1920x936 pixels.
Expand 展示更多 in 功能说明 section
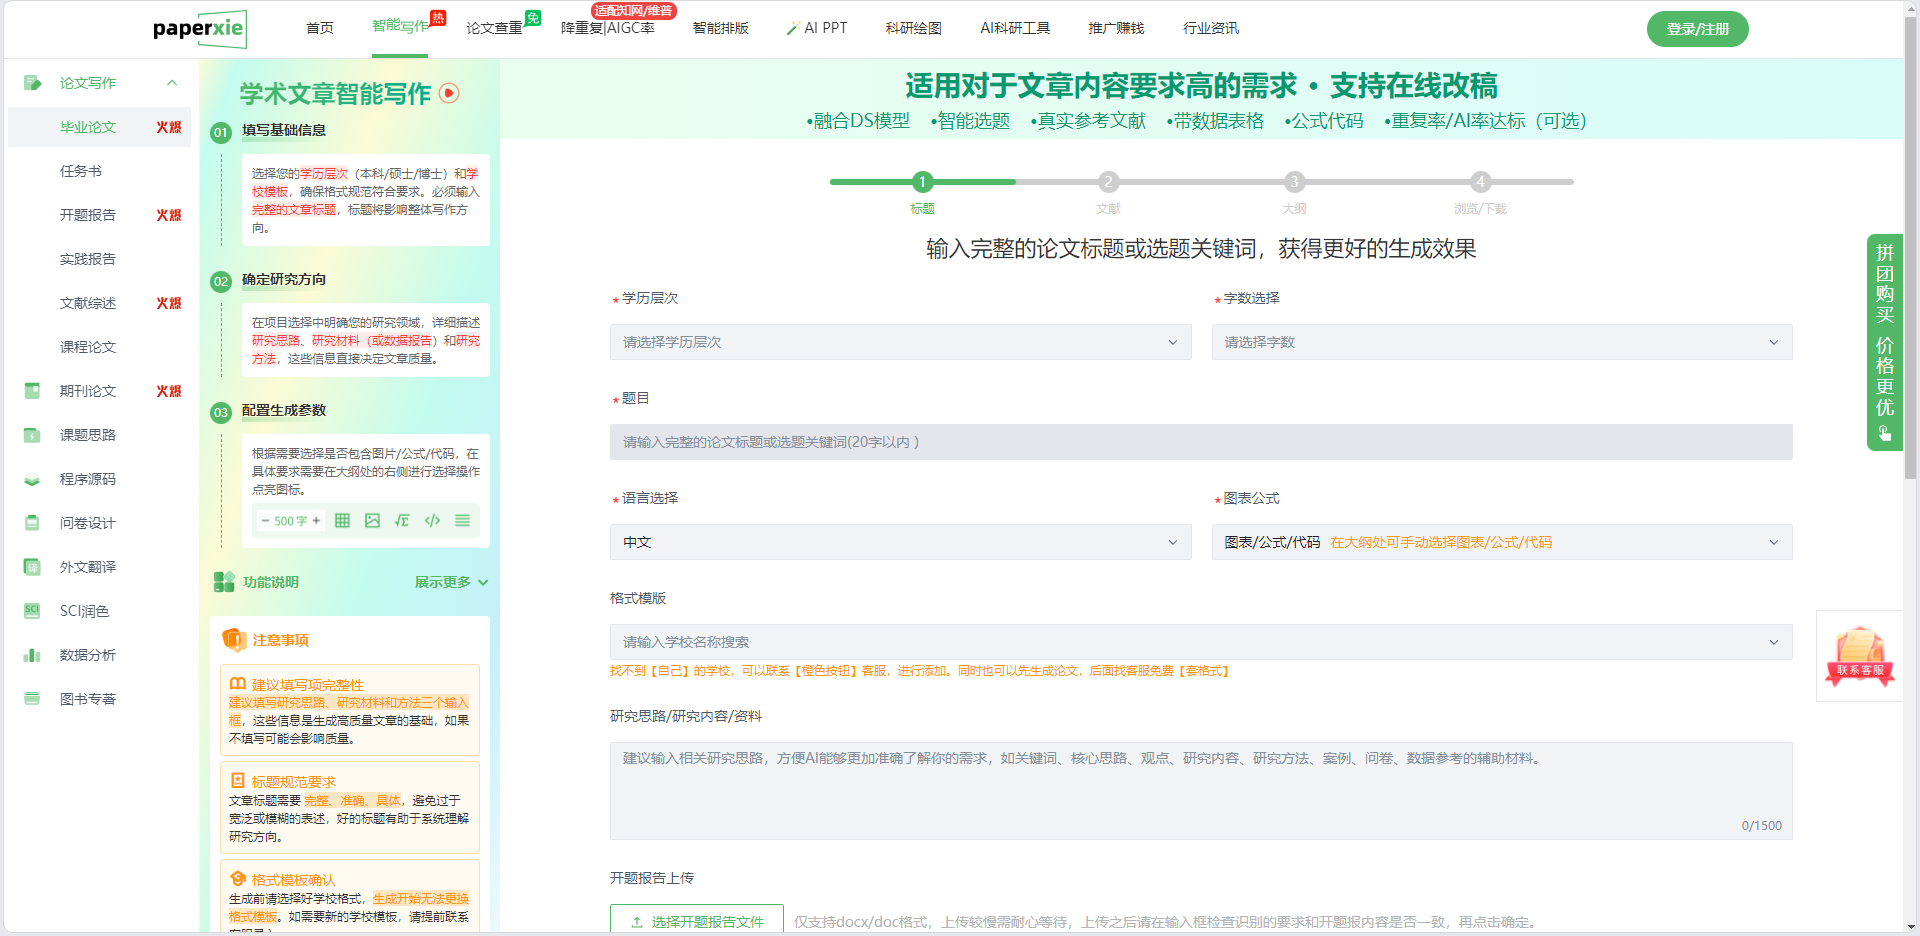451,582
